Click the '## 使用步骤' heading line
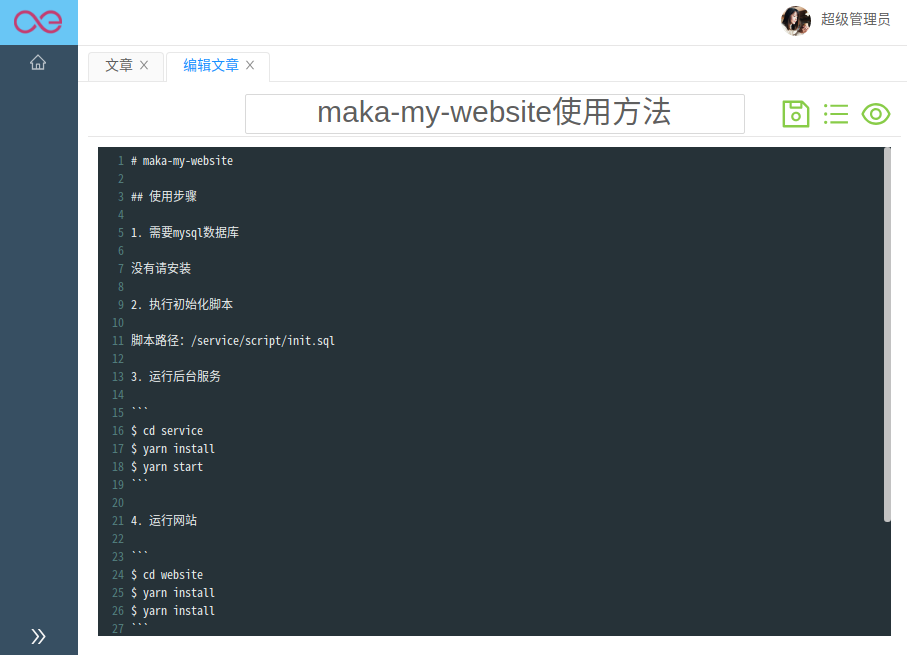 pos(164,197)
